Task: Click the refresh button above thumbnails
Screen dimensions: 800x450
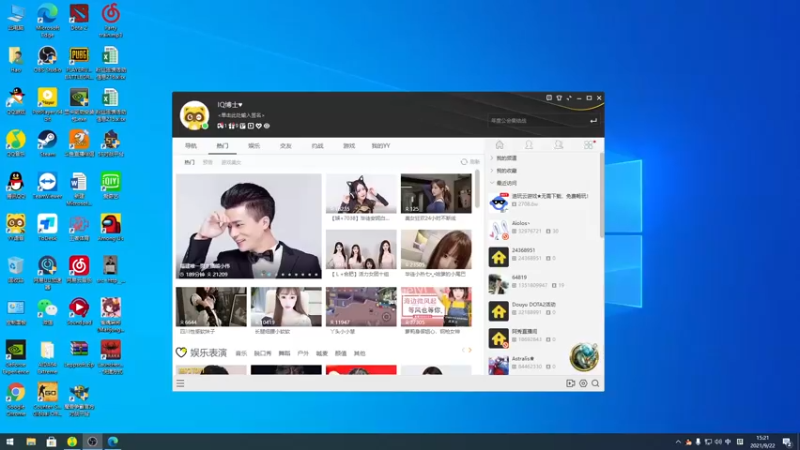Action: point(470,162)
